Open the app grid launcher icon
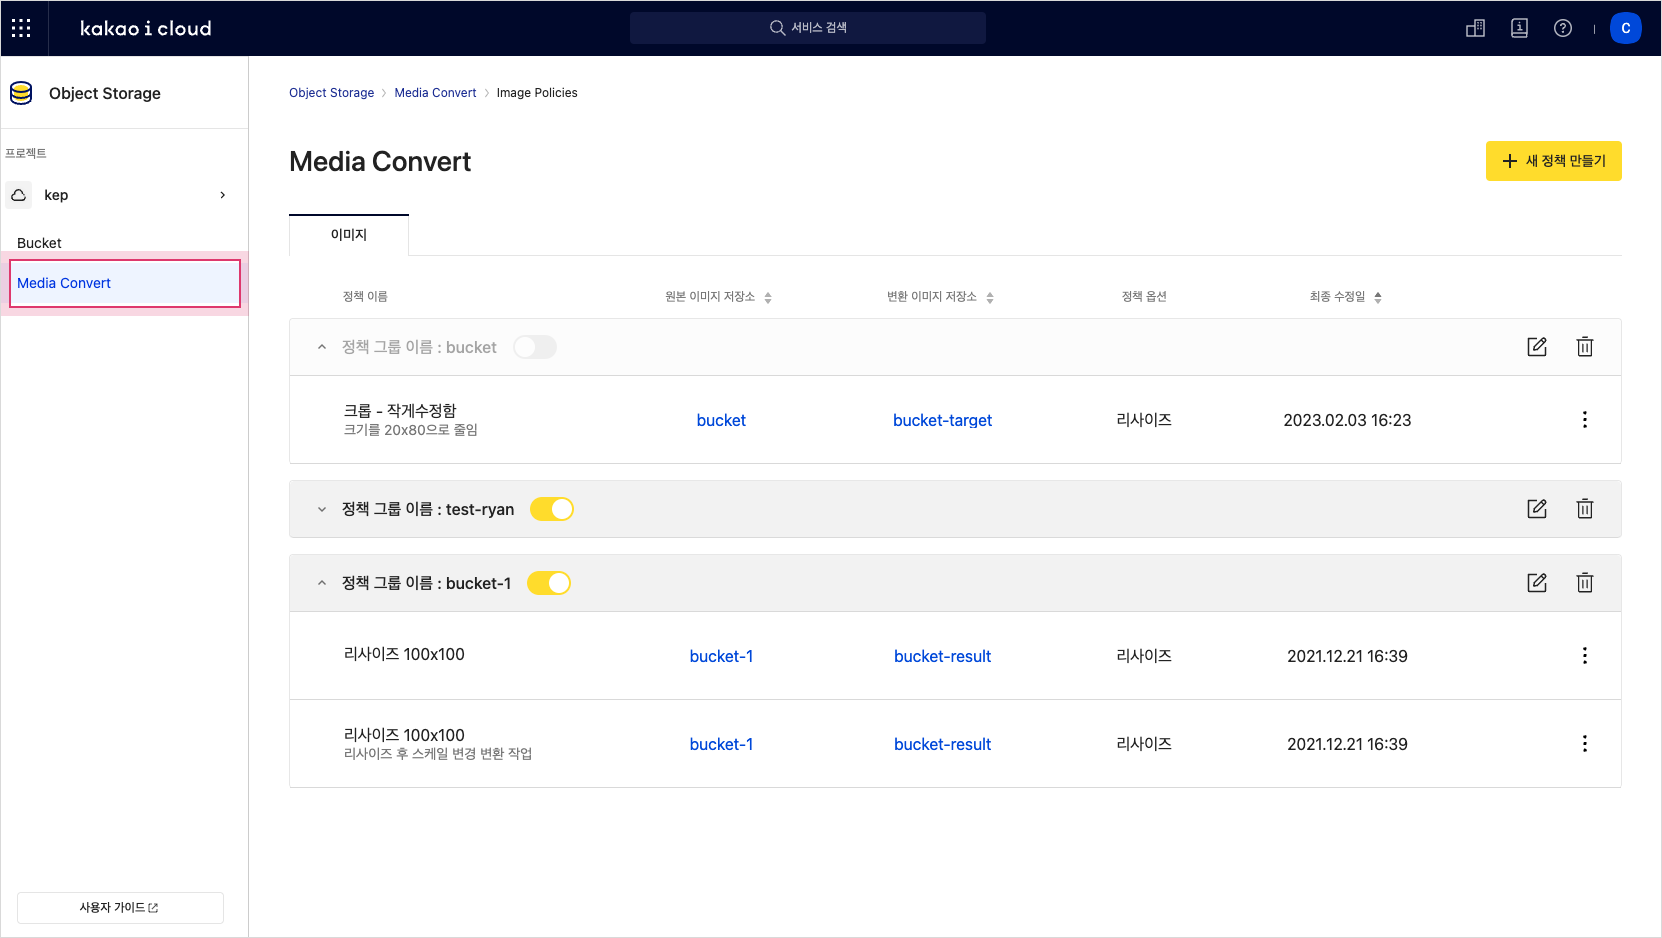The image size is (1662, 938). (x=21, y=28)
